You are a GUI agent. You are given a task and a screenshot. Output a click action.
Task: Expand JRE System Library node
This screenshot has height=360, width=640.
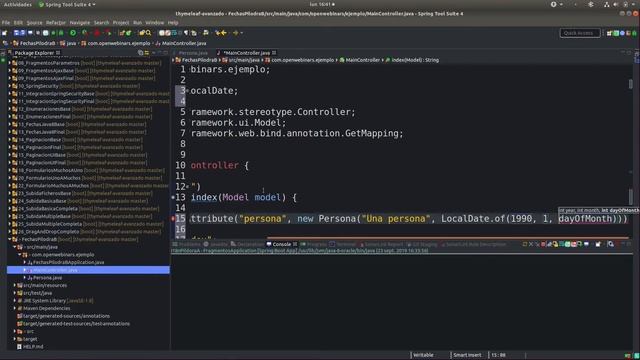(15, 300)
